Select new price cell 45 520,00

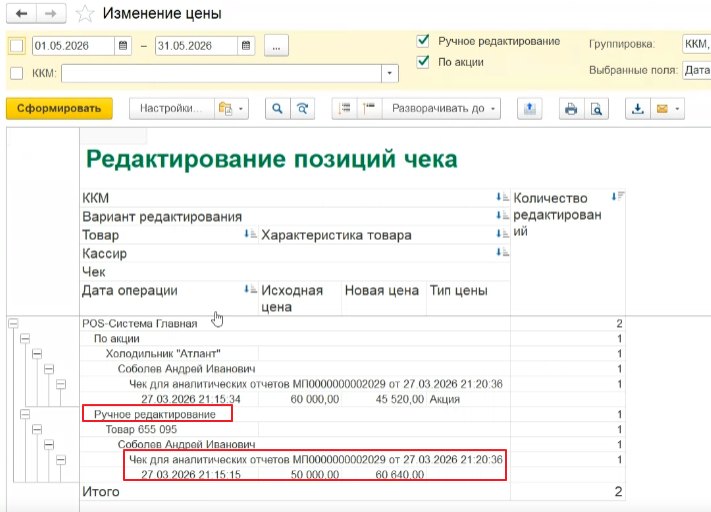384,400
